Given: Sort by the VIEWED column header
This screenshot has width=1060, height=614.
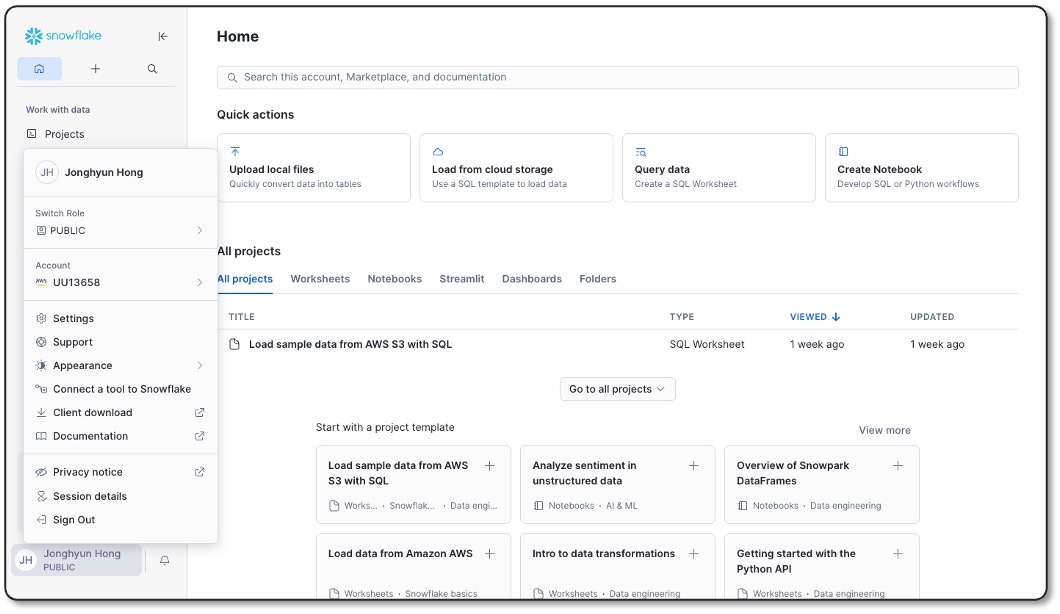Looking at the screenshot, I should 815,316.
